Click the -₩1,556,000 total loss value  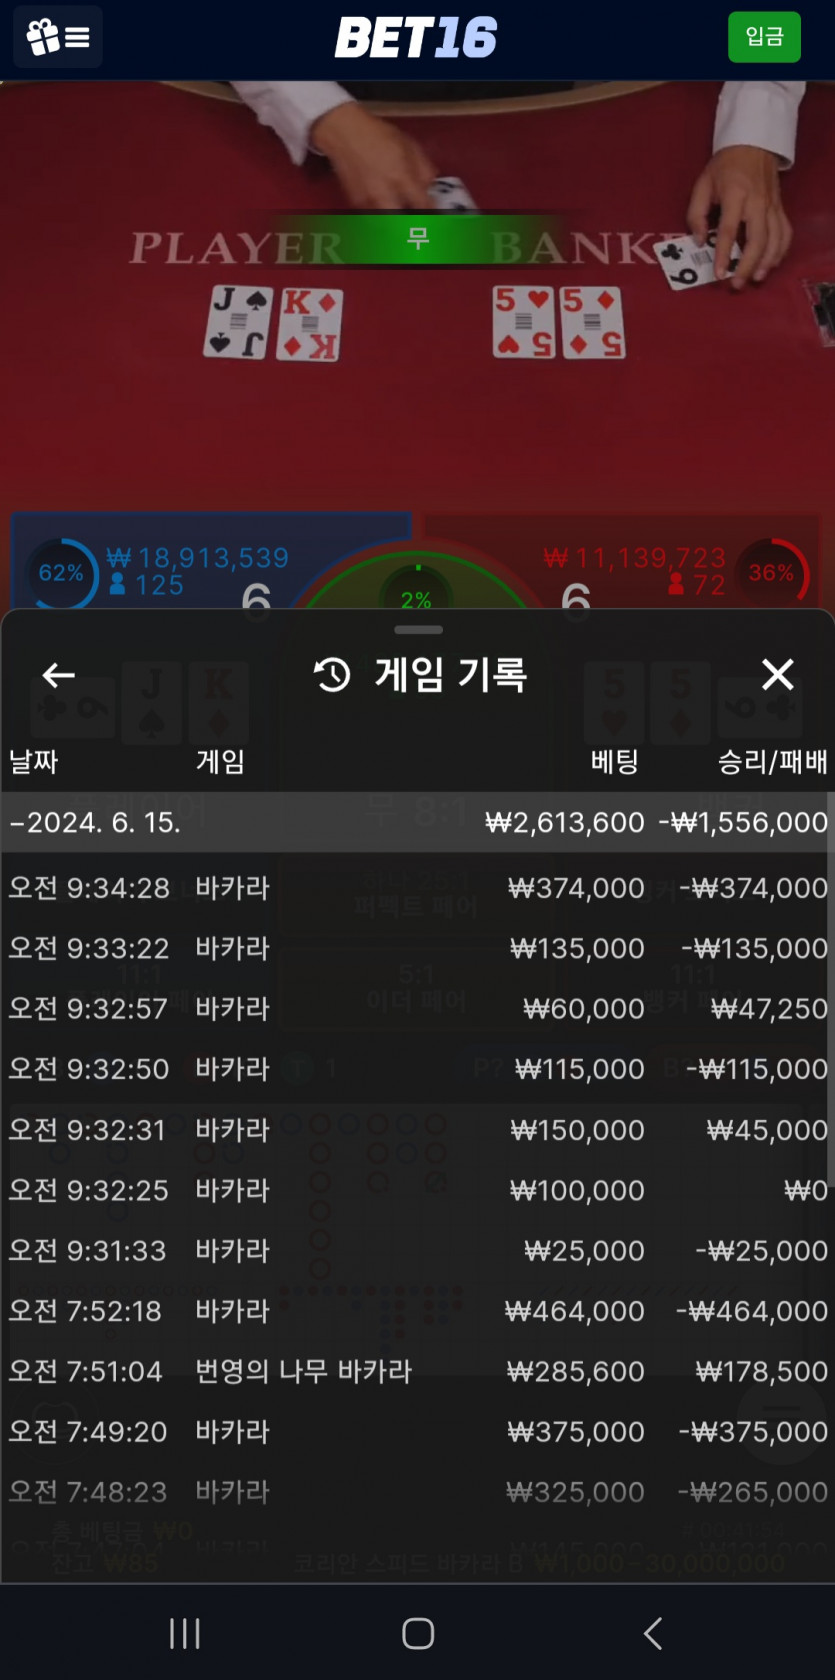743,822
